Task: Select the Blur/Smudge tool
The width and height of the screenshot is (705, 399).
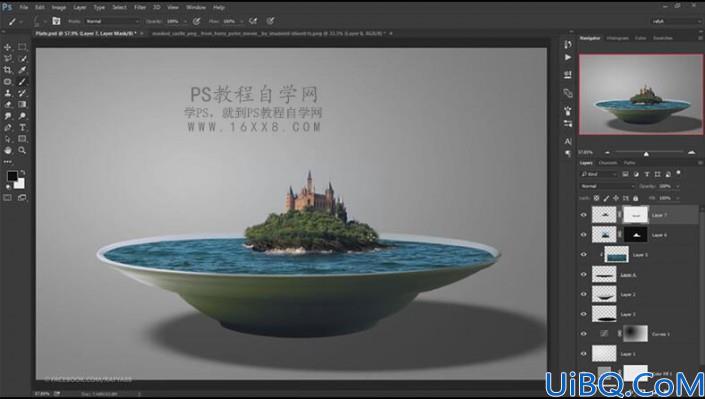Action: click(x=8, y=116)
